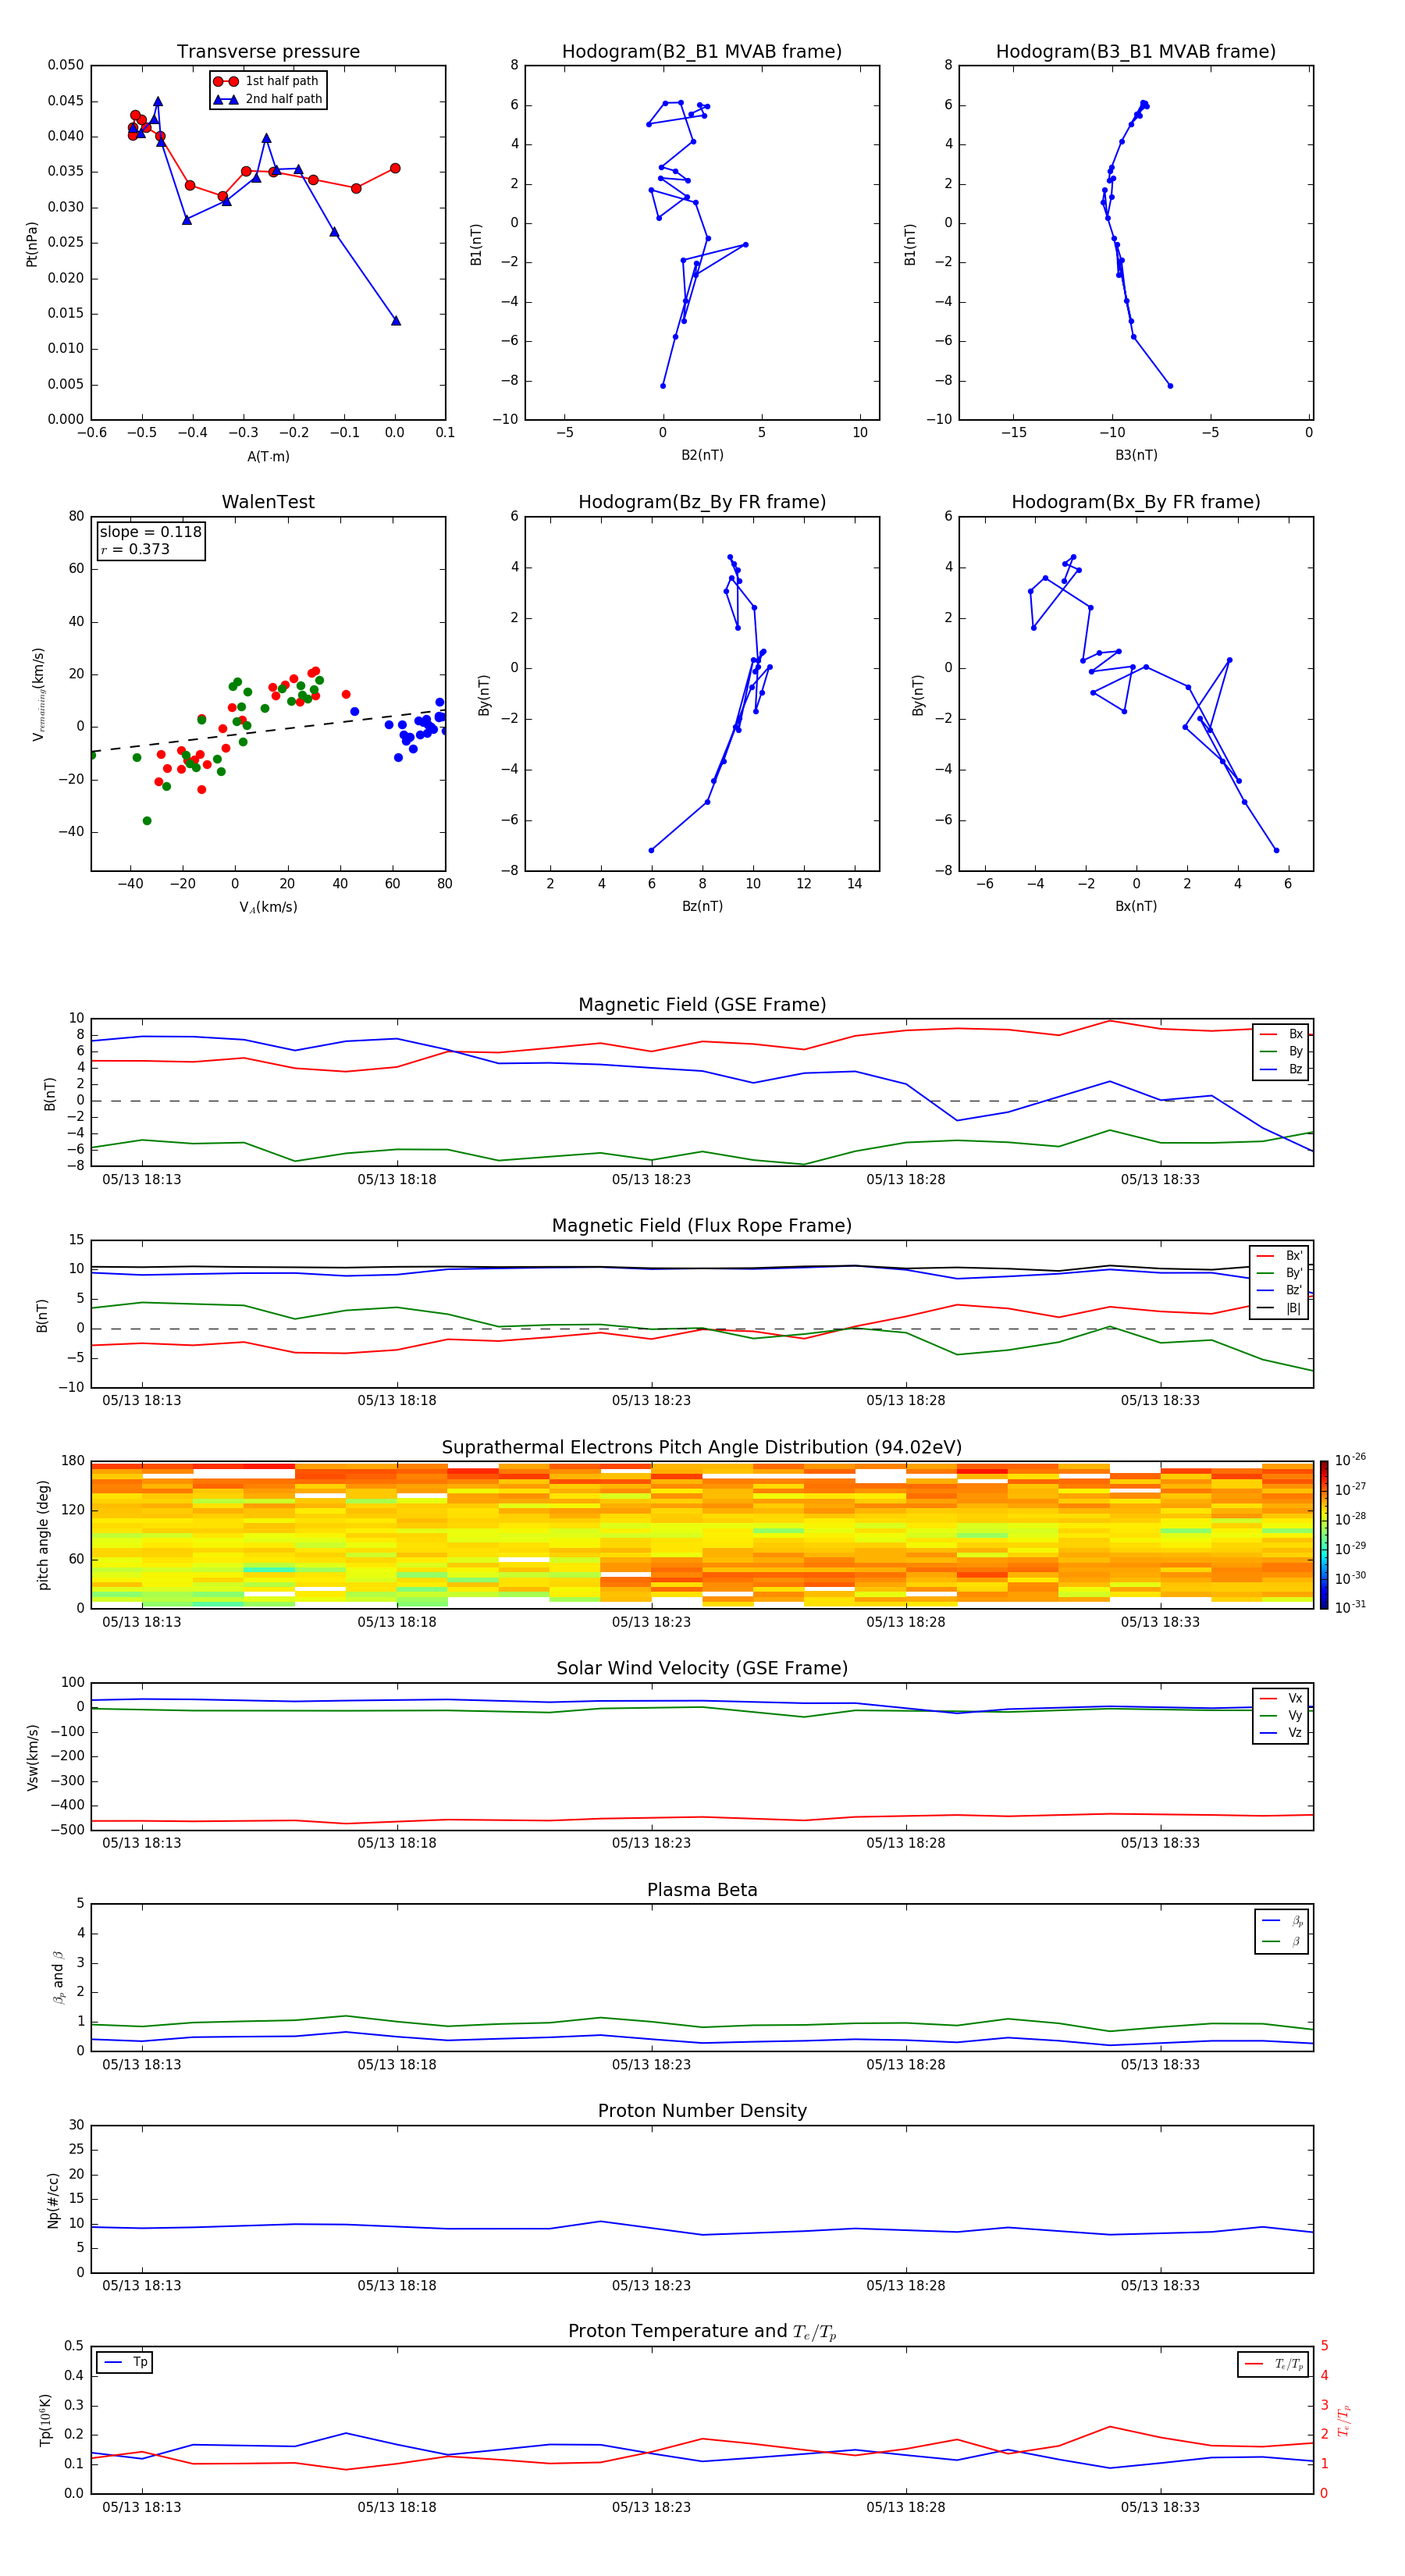Select "Bx'" in the flux rope legend

[x=1280, y=1256]
